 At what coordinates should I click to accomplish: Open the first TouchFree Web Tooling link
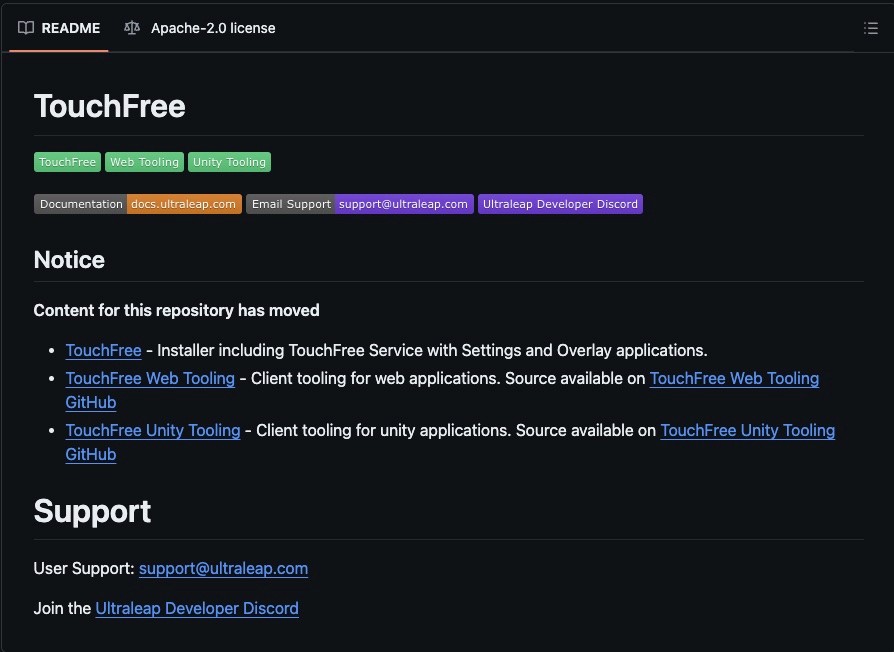[x=150, y=378]
